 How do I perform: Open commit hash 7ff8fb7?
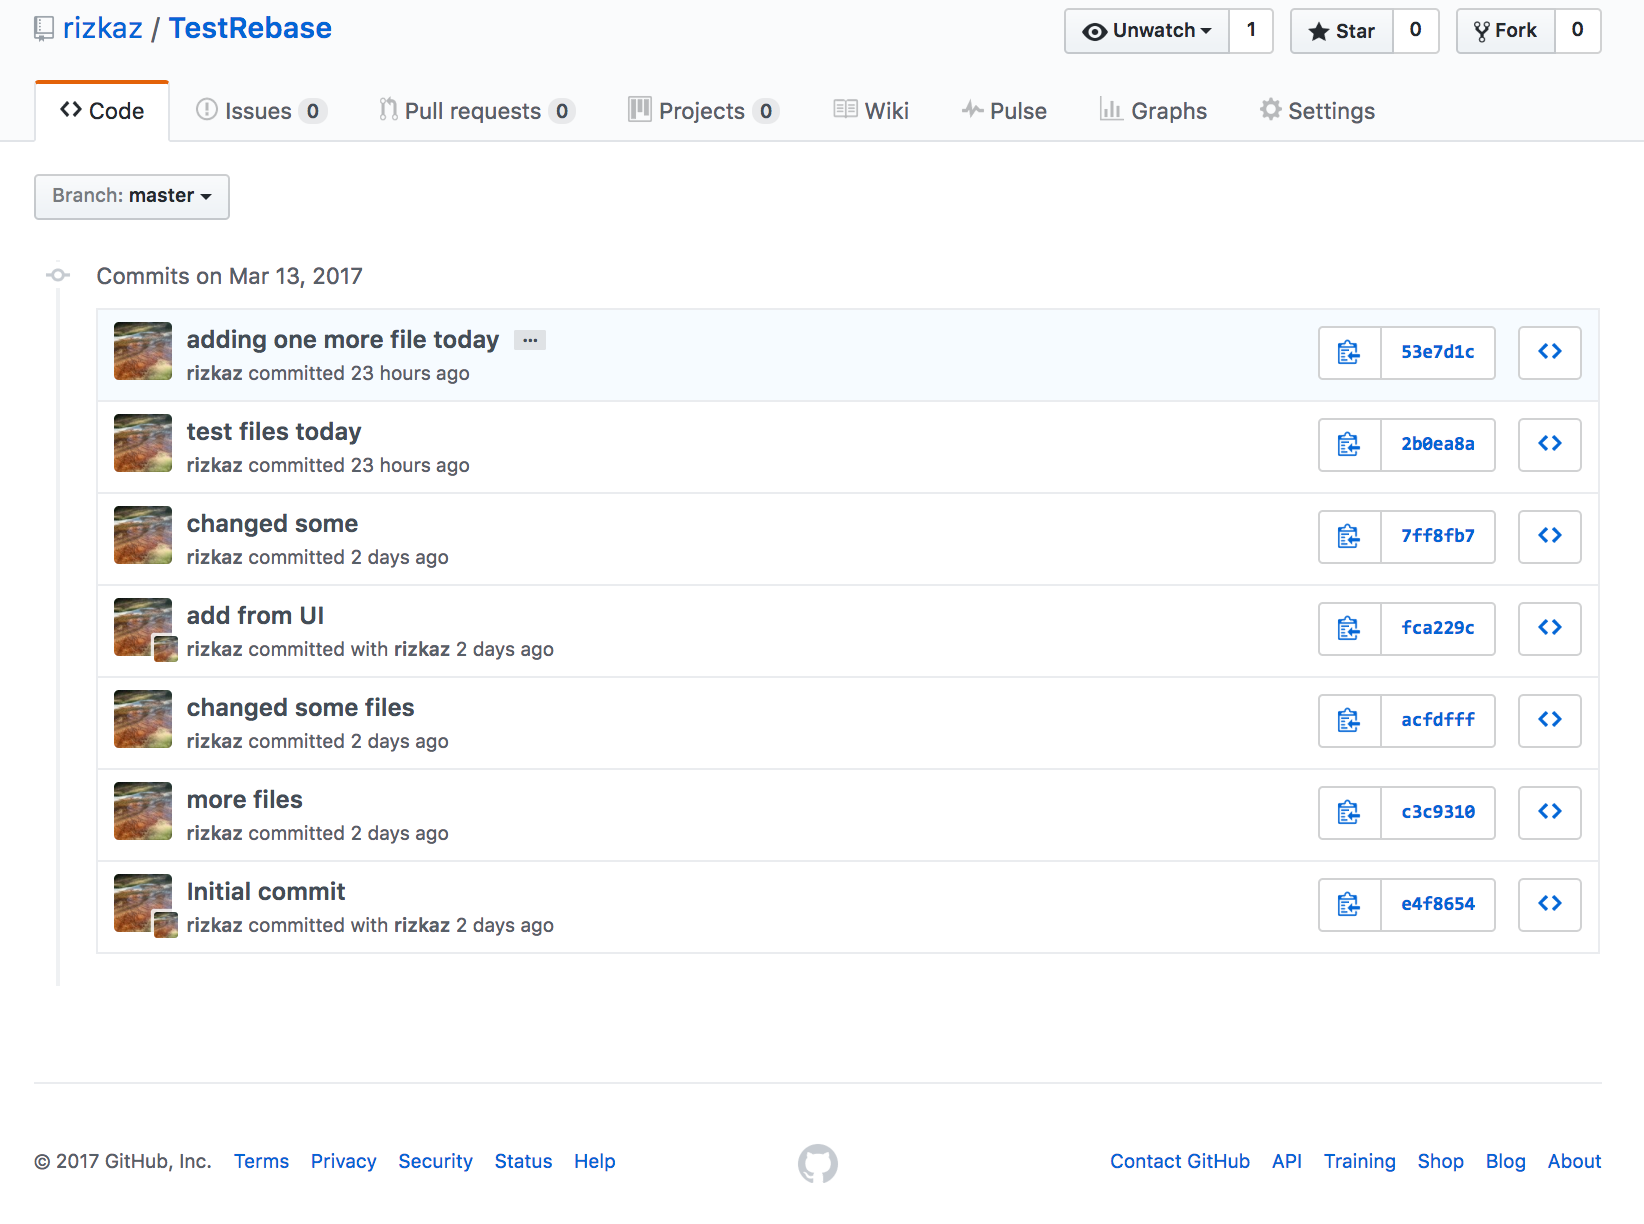pyautogui.click(x=1438, y=537)
